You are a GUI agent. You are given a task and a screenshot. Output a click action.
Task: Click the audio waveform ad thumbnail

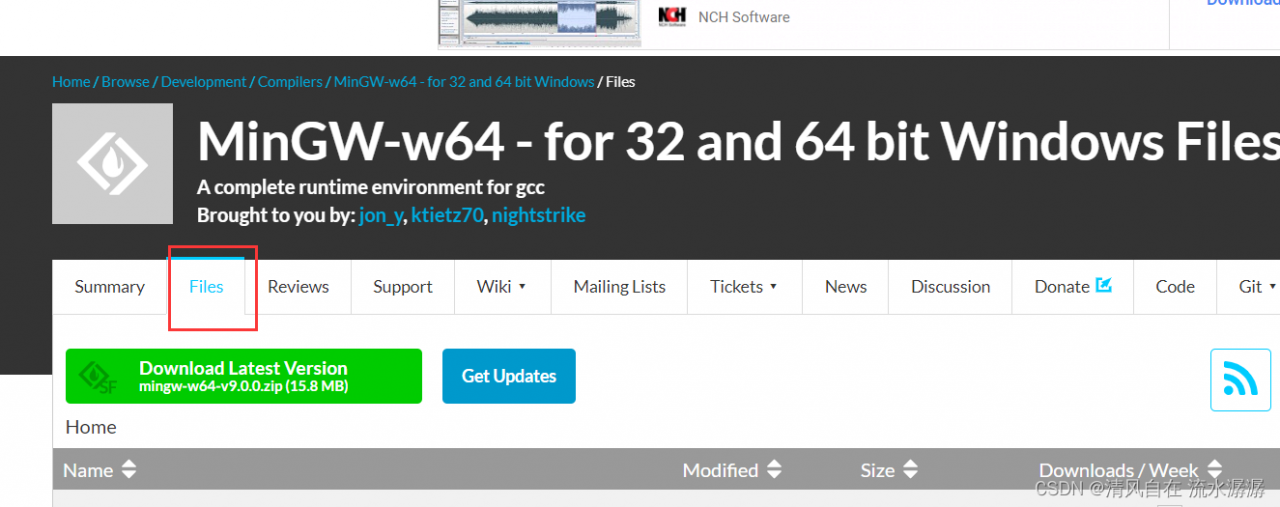click(541, 21)
